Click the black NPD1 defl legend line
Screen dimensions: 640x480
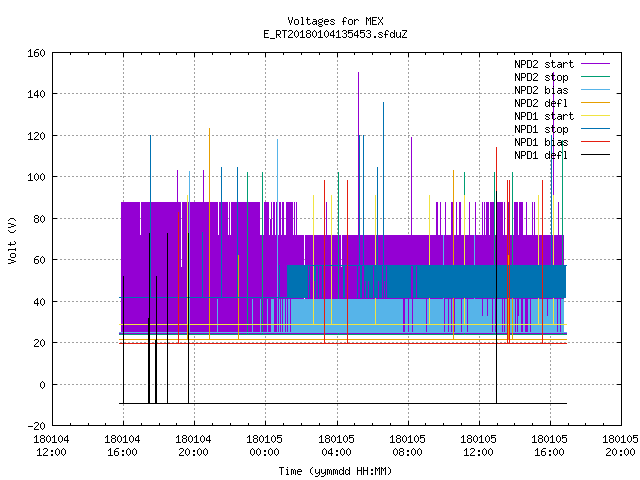point(596,155)
